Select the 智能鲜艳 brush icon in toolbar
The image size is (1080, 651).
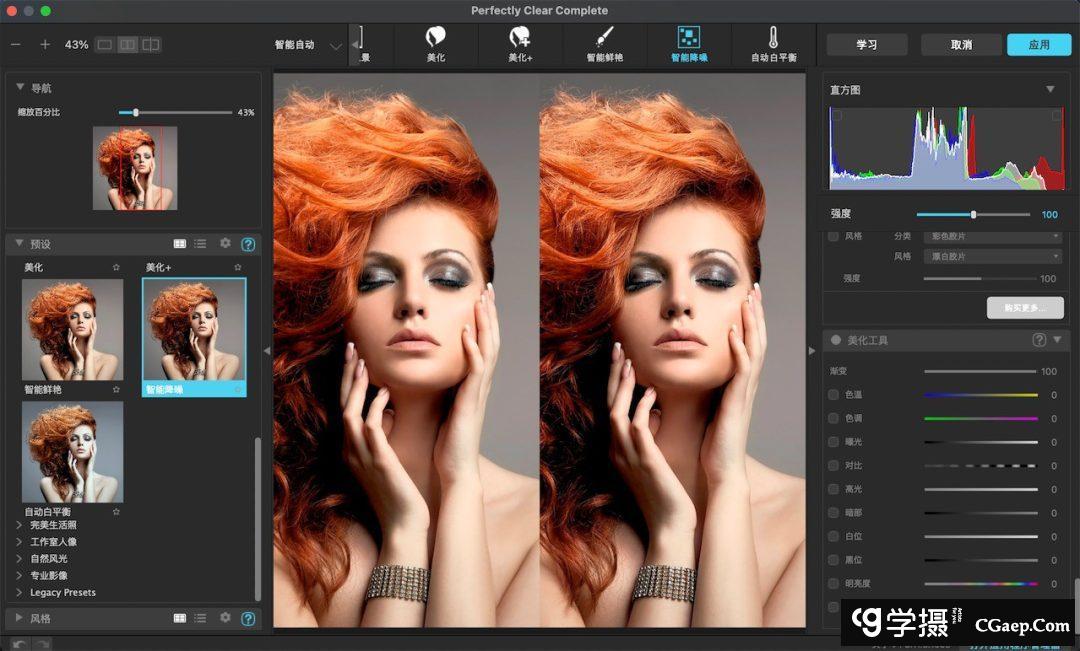pyautogui.click(x=604, y=38)
